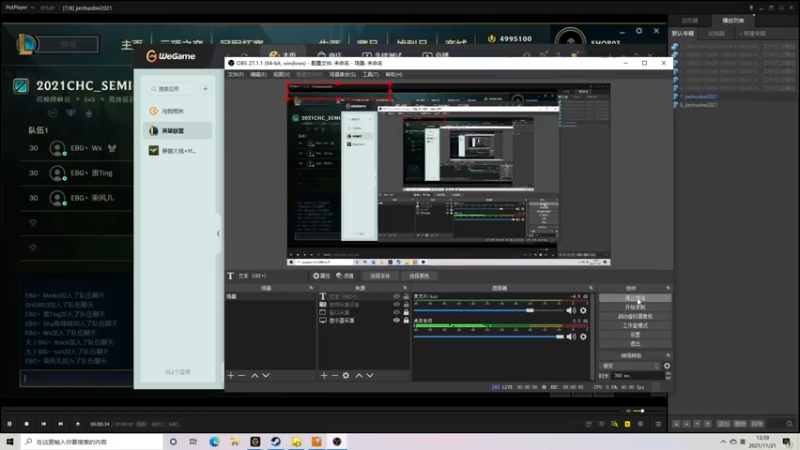Viewport: 800px width, 450px height.
Task: Move selected source down in the list
Action: click(x=370, y=376)
